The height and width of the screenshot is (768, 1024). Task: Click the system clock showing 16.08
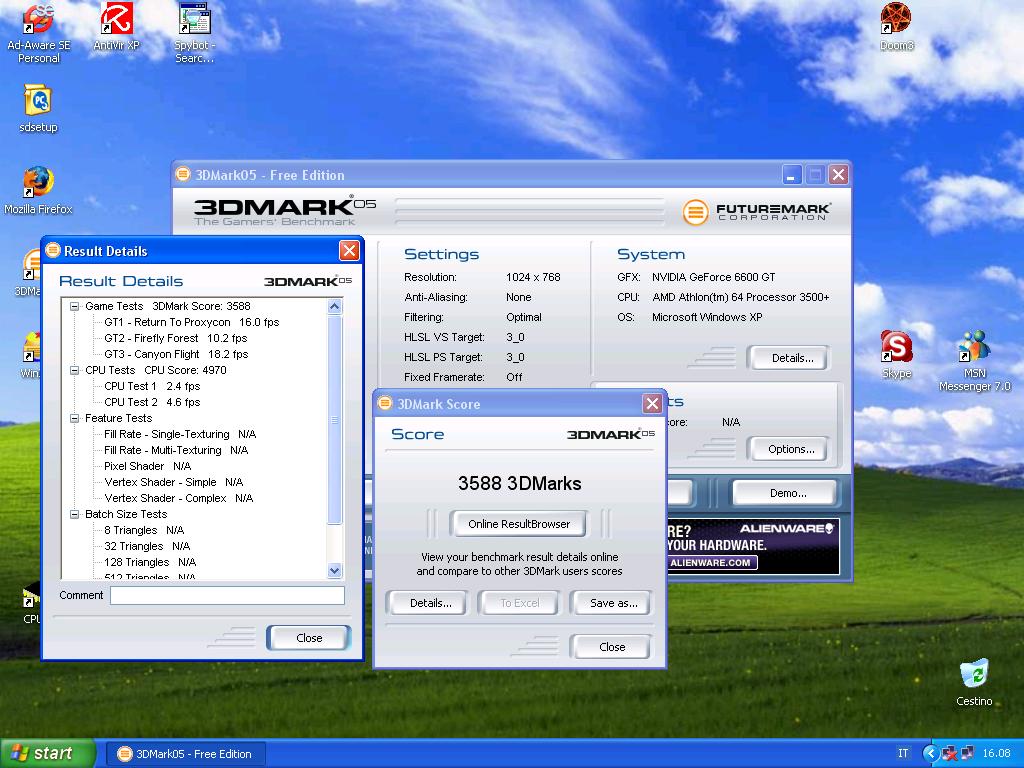pos(996,753)
